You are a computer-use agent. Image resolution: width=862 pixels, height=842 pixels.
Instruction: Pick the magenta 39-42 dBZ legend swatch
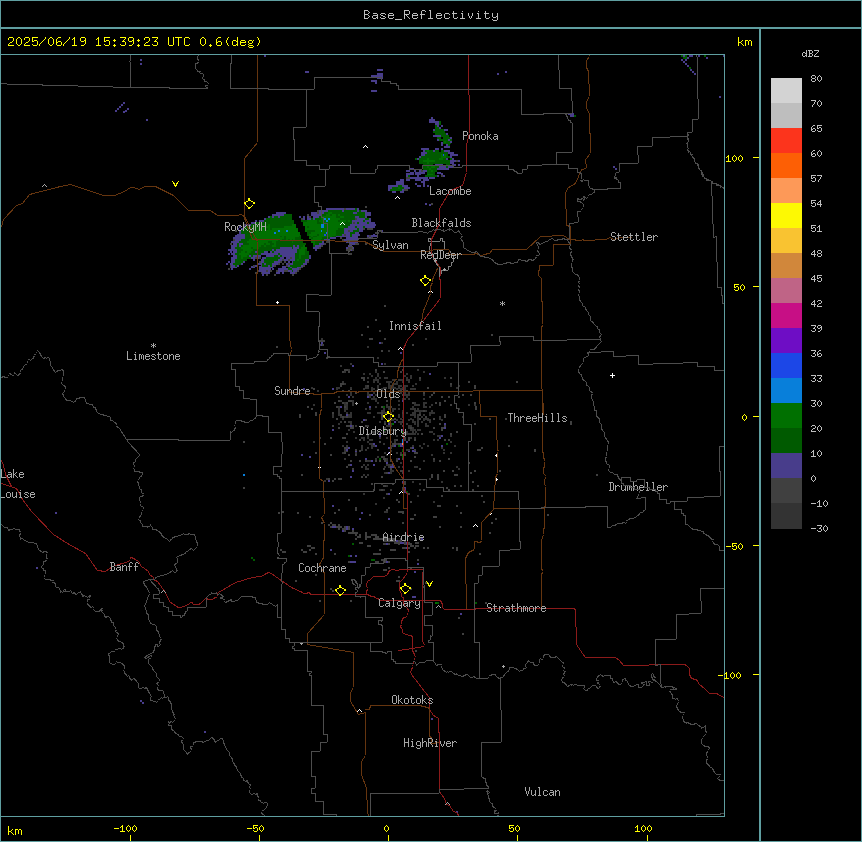tap(786, 315)
